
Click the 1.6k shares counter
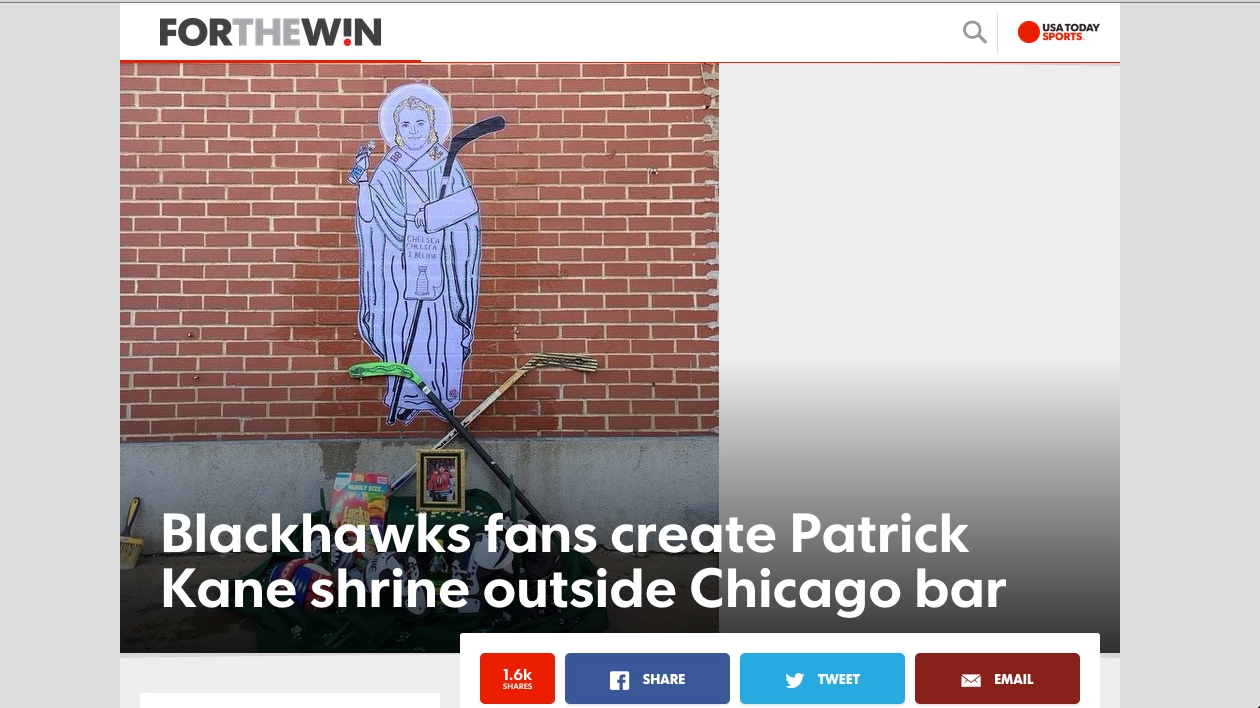[x=517, y=679]
